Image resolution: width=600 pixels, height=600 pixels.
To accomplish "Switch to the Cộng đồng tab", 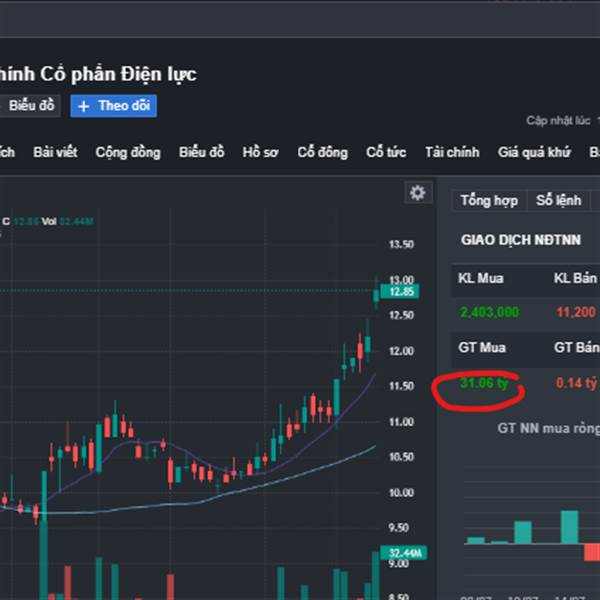I will (128, 152).
